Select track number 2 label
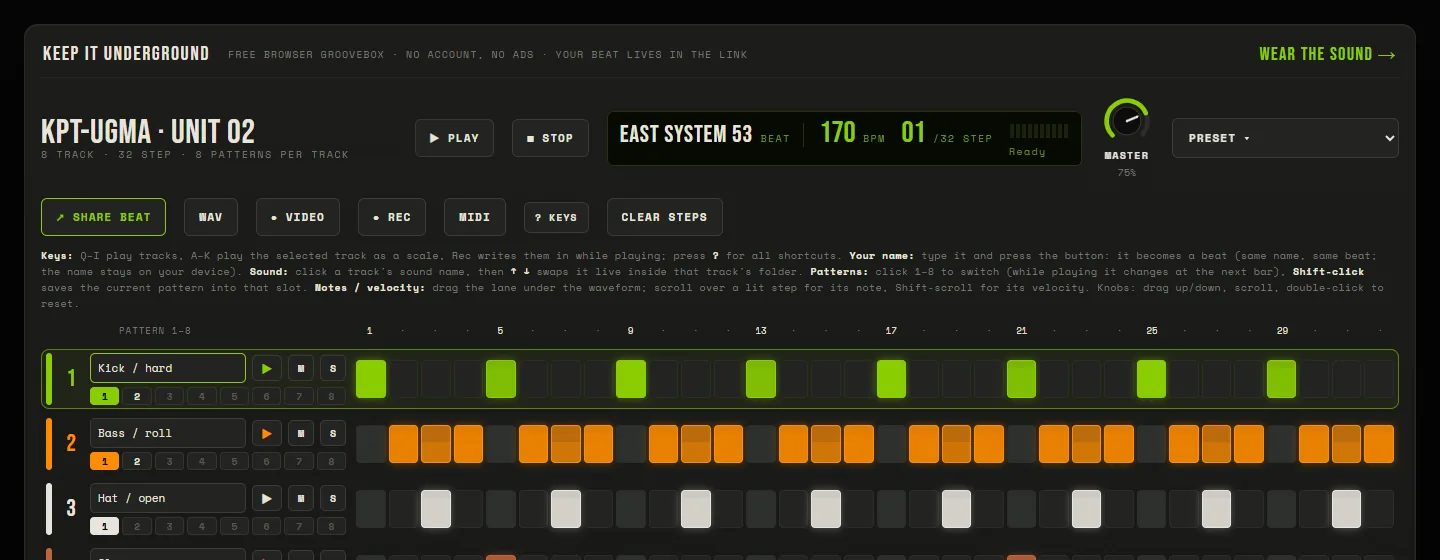 point(71,443)
